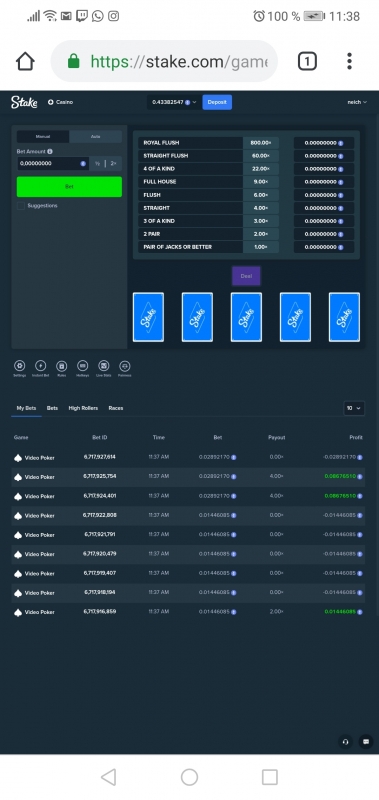
Task: Halve the bet with ½ button
Action: pyautogui.click(x=97, y=163)
